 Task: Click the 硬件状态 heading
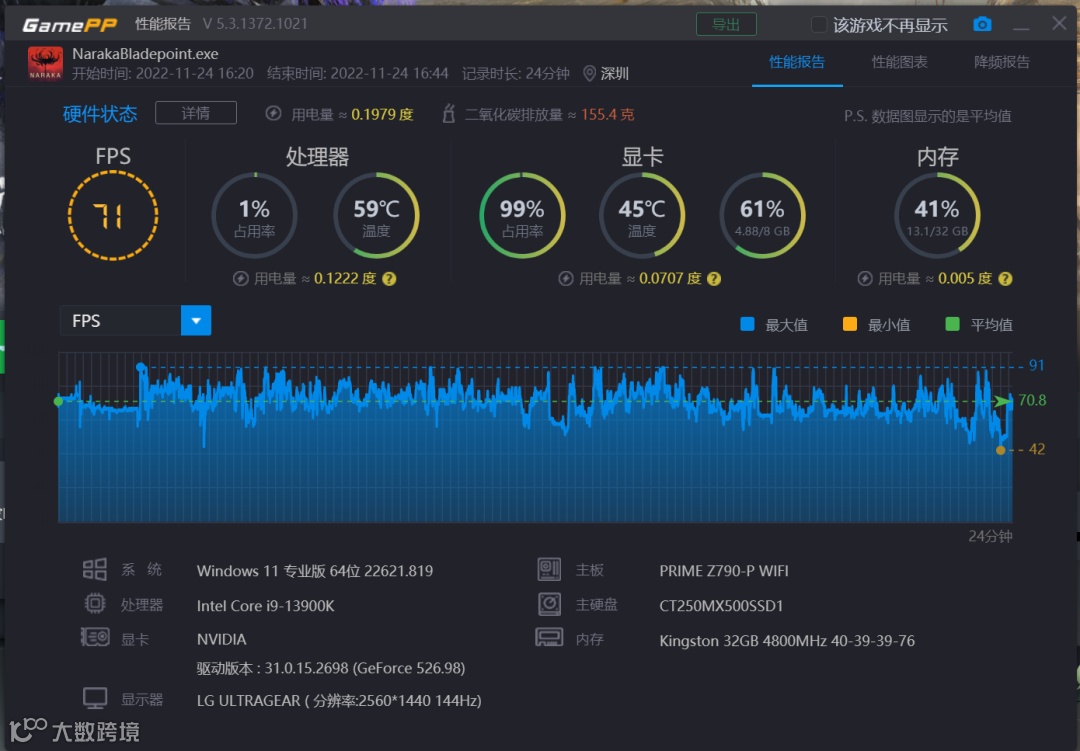point(100,114)
